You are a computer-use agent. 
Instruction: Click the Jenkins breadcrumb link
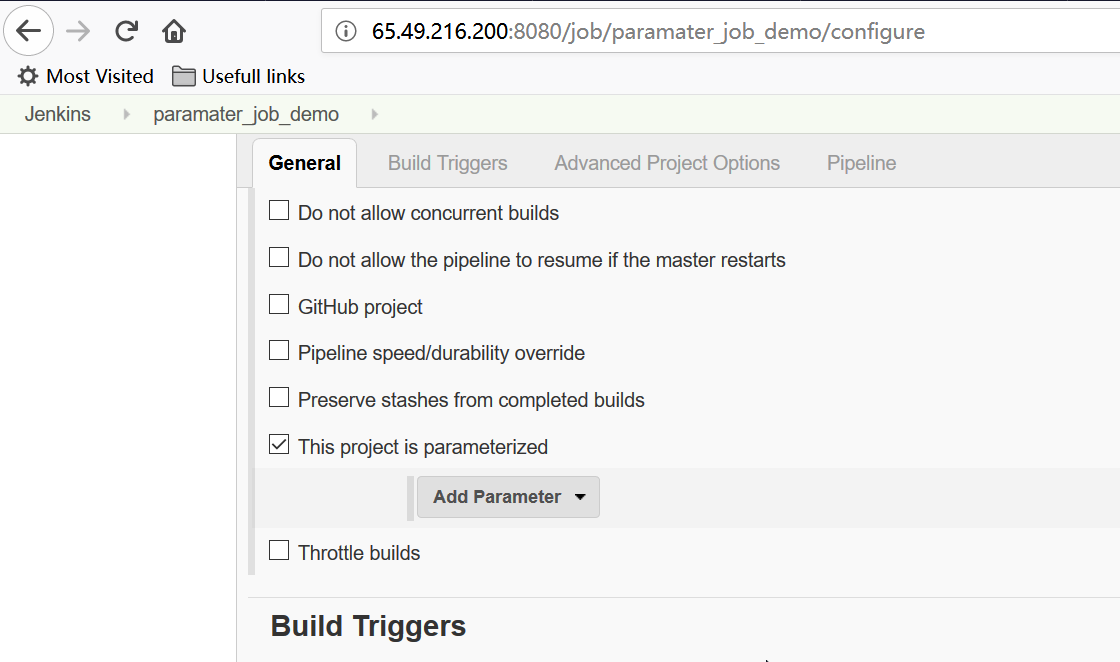coord(57,114)
